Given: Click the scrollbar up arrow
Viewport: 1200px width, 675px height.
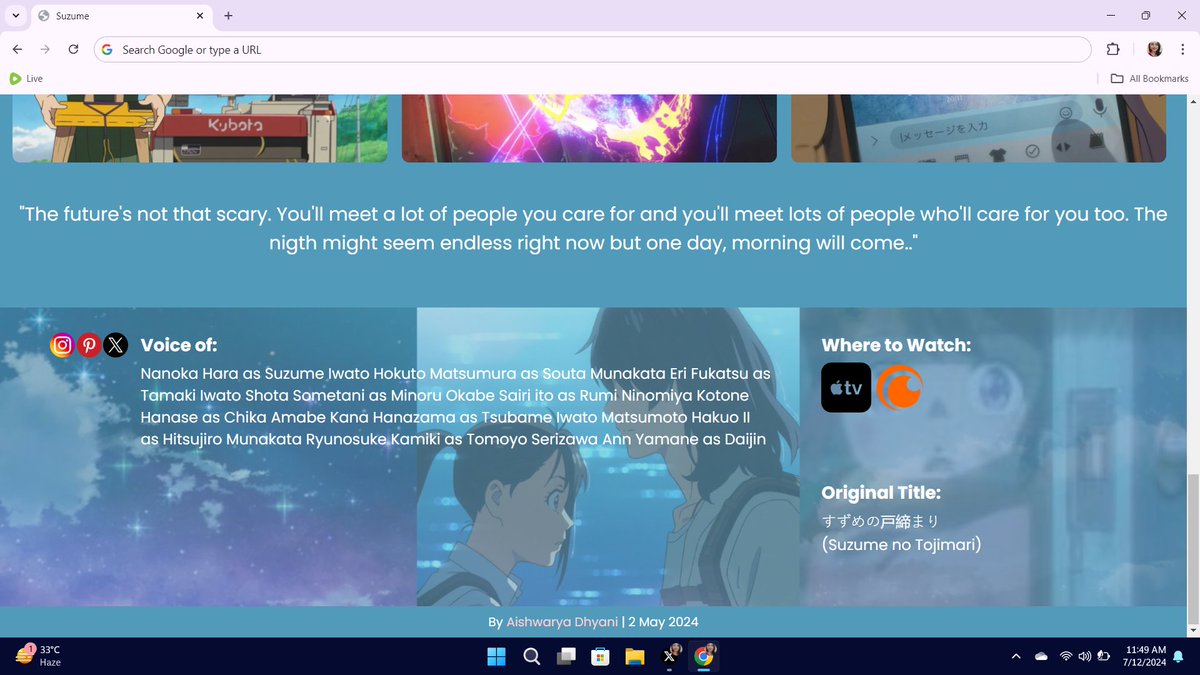Looking at the screenshot, I should 1192,101.
